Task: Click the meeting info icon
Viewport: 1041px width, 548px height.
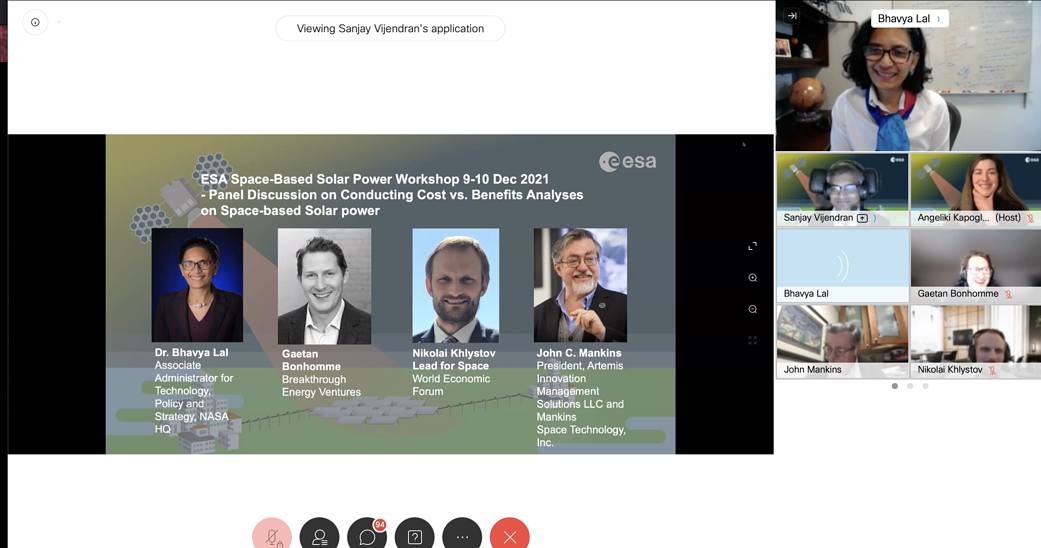Action: (x=35, y=22)
